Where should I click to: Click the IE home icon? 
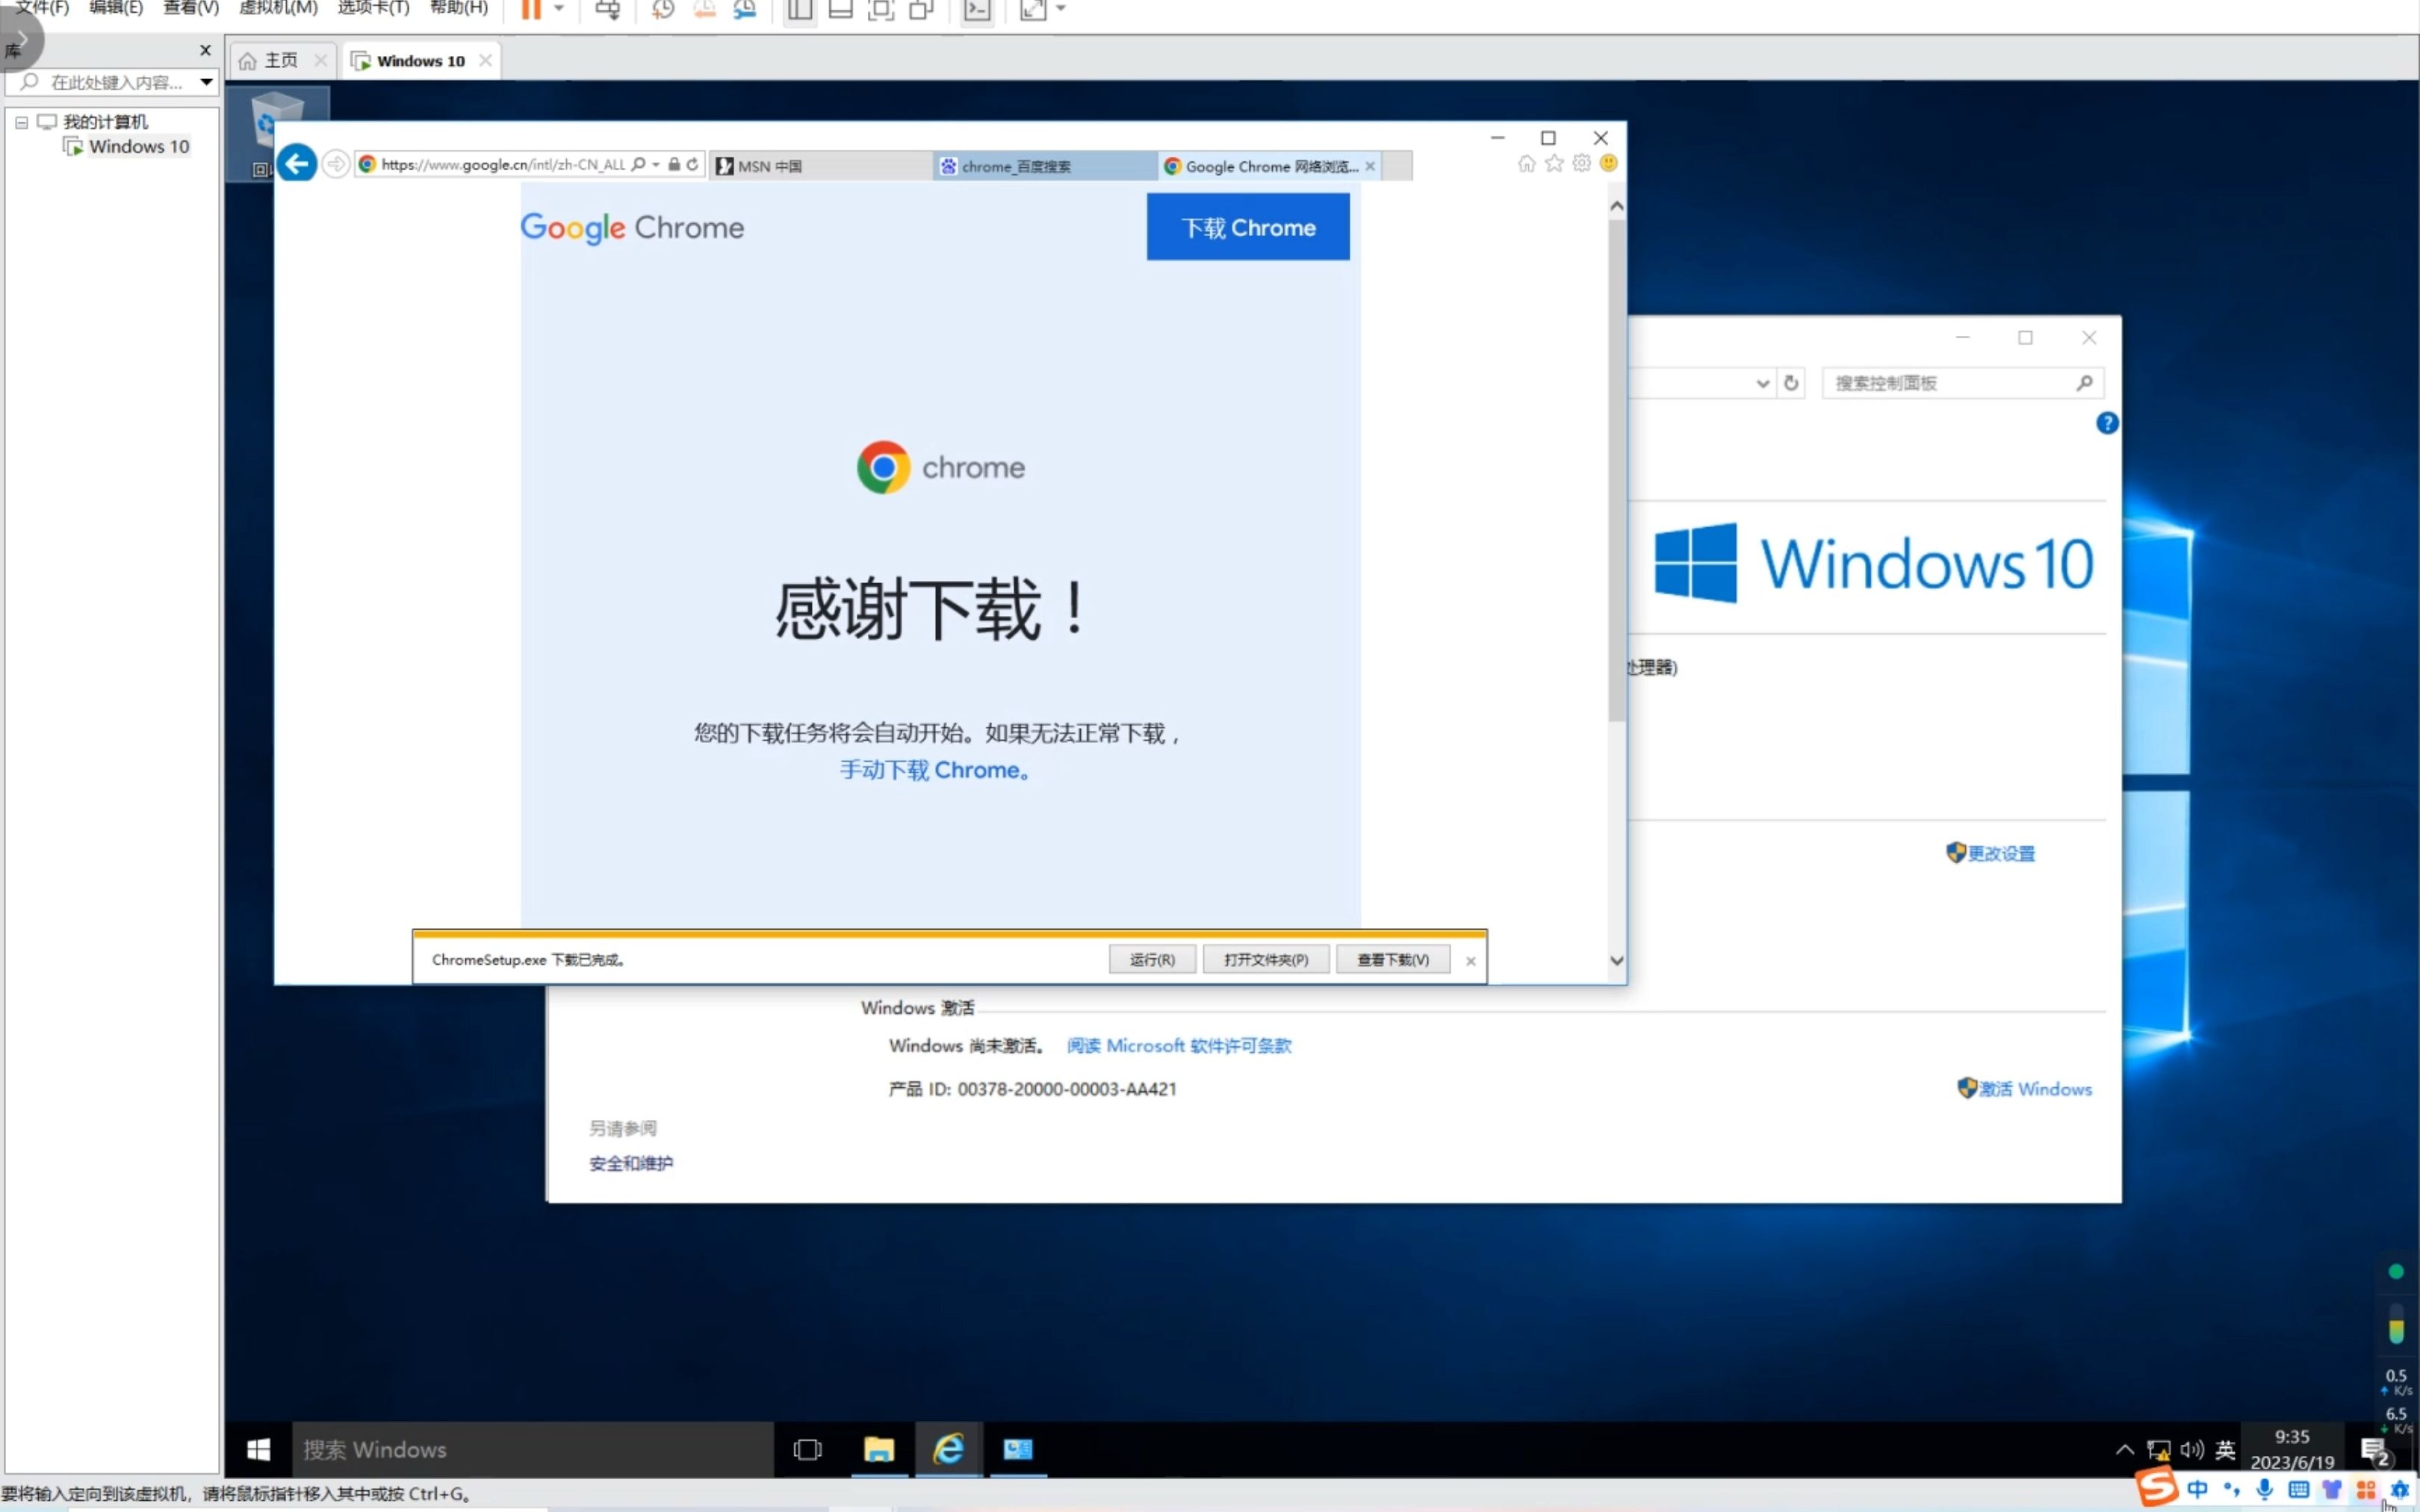[1526, 163]
